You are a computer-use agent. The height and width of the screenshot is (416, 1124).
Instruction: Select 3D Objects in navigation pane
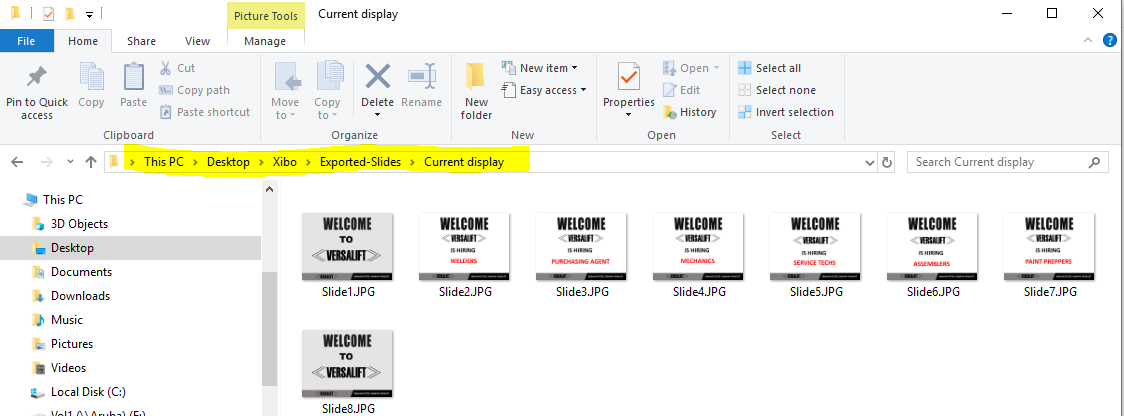click(79, 224)
